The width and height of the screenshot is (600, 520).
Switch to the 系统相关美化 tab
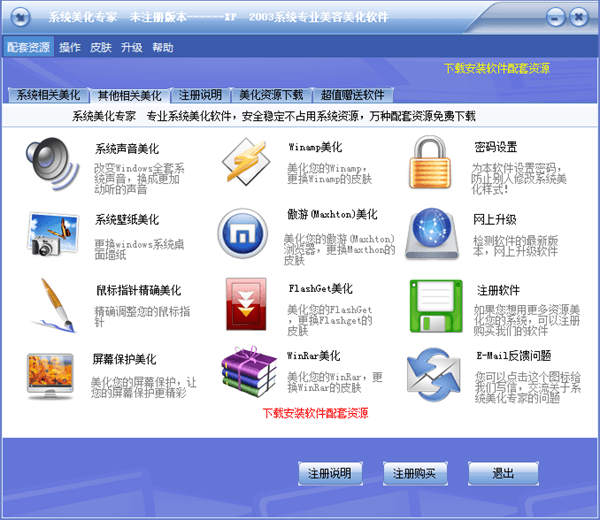pos(47,96)
